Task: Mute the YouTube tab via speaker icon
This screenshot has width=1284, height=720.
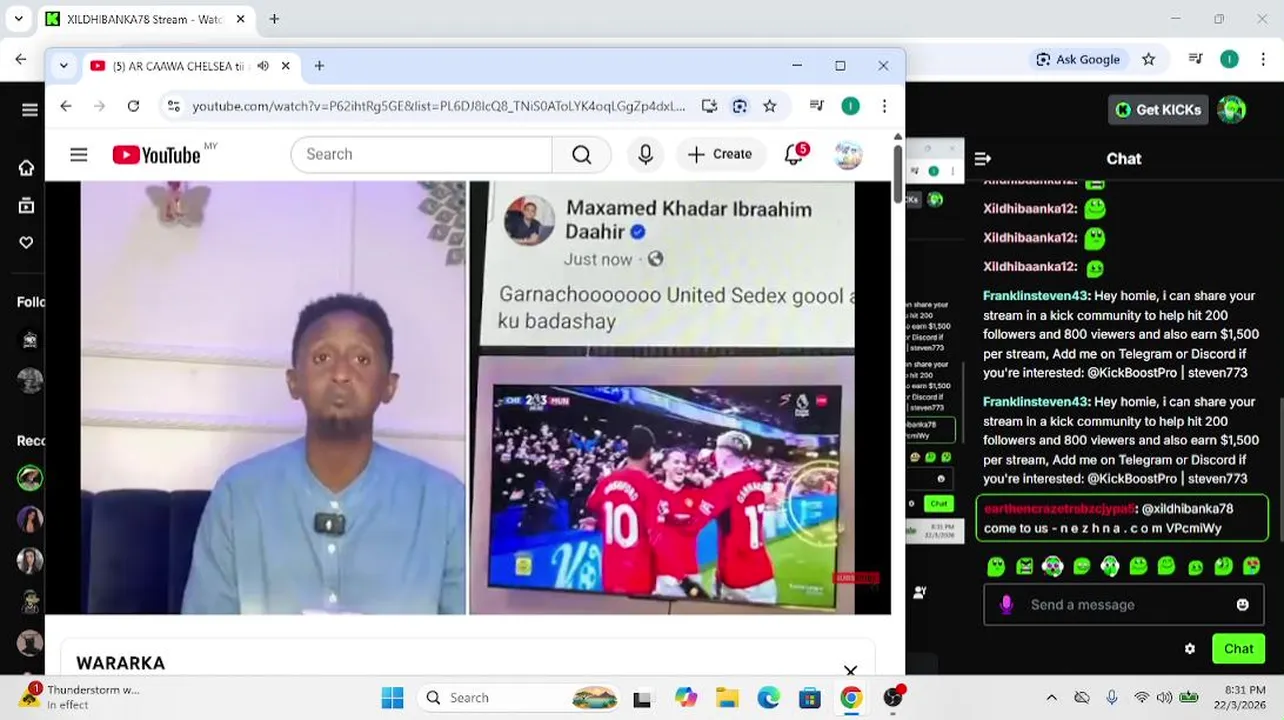Action: pos(263,66)
